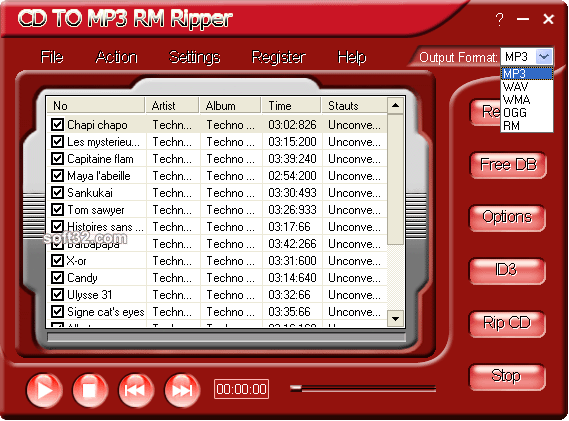Uncheck the Ulysse 31 track
This screenshot has height=421, width=569.
[x=57, y=295]
